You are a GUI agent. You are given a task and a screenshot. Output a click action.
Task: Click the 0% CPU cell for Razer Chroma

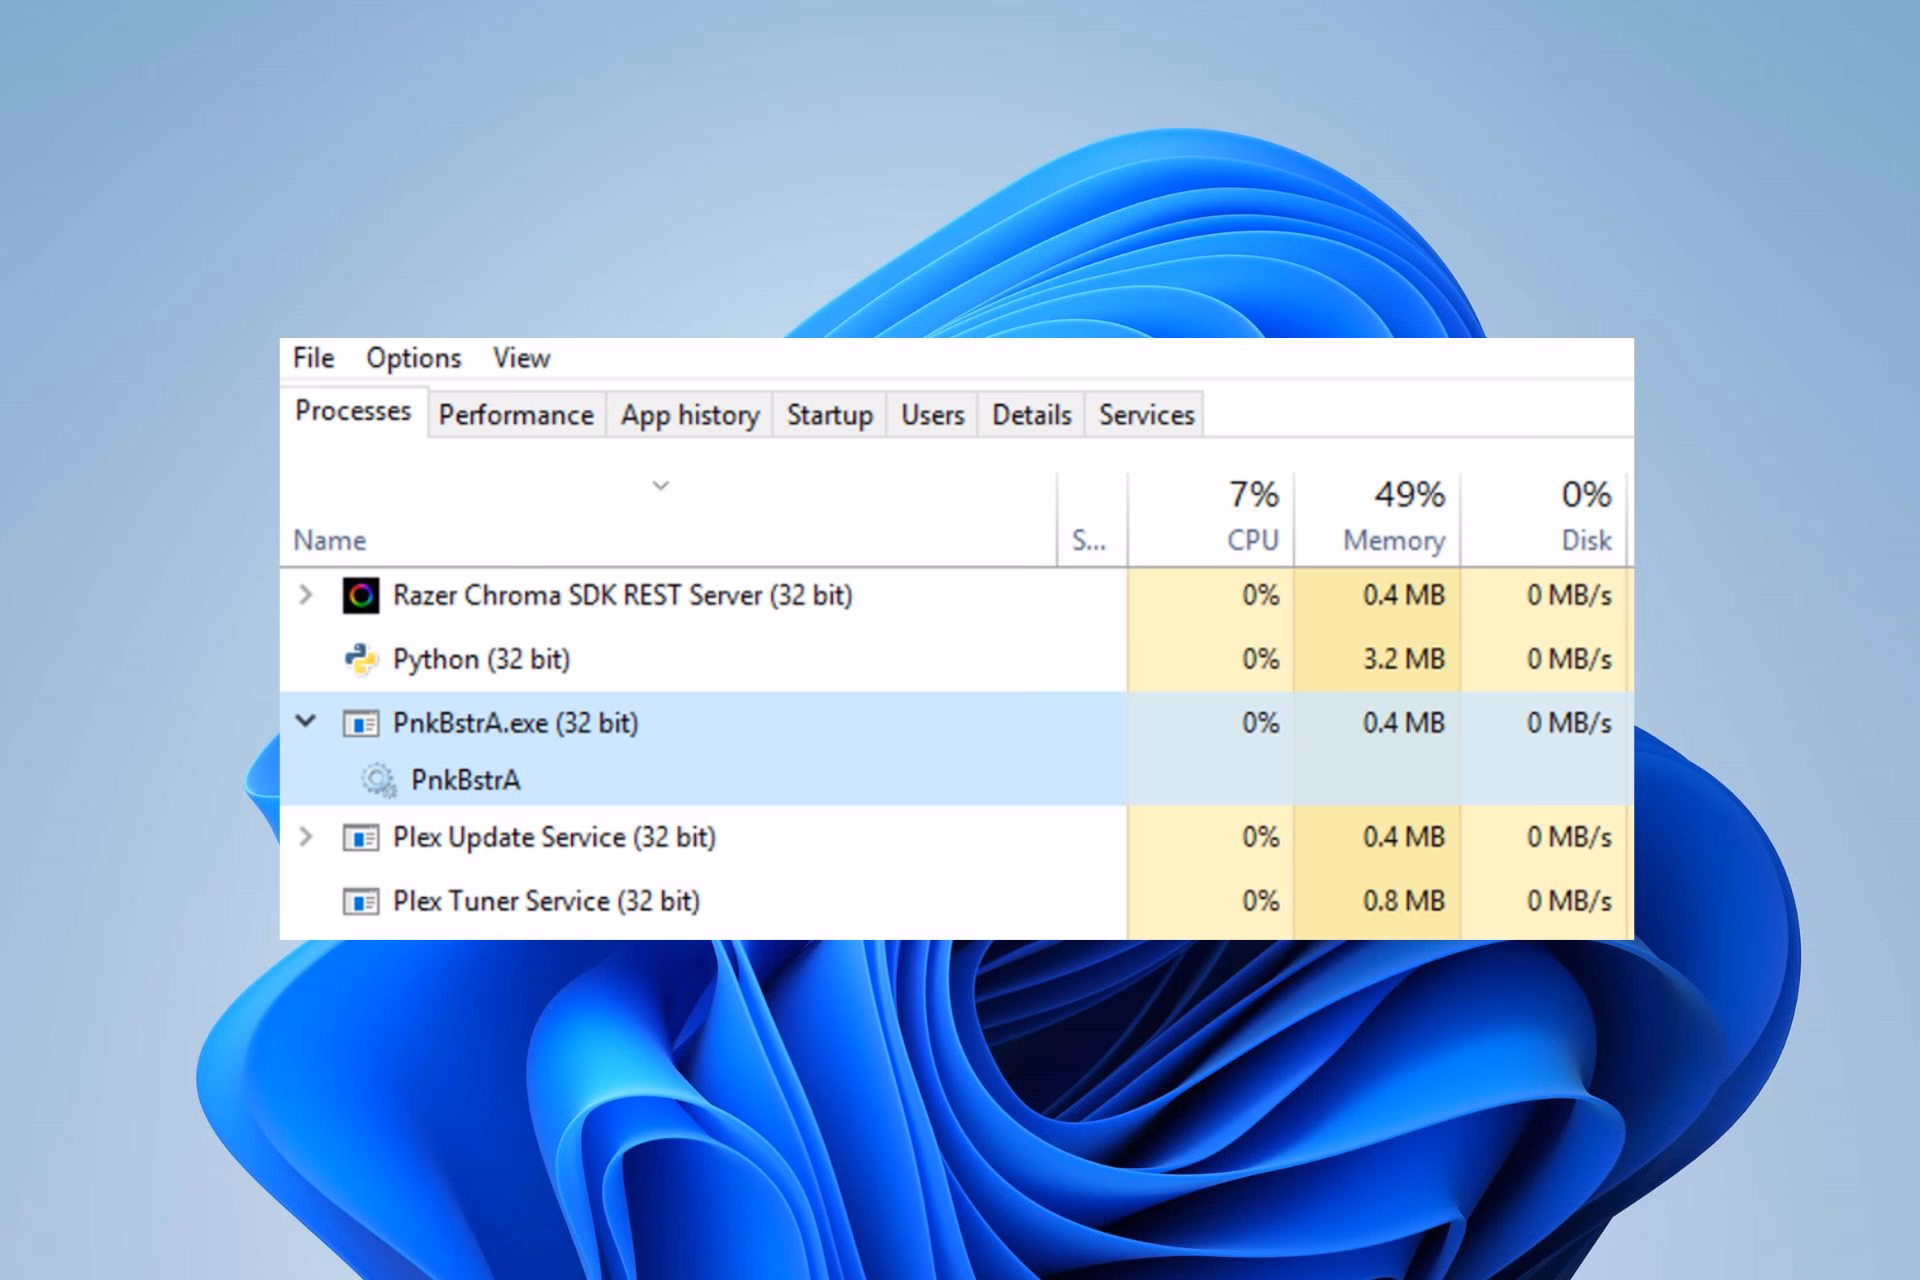[1211, 596]
